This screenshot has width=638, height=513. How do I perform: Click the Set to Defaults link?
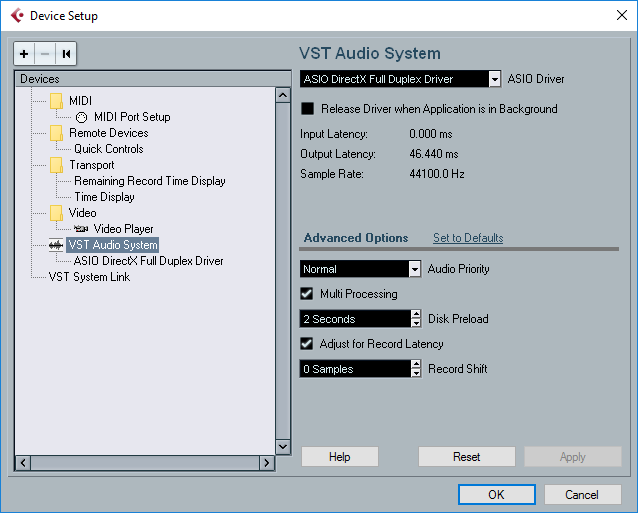tap(467, 238)
